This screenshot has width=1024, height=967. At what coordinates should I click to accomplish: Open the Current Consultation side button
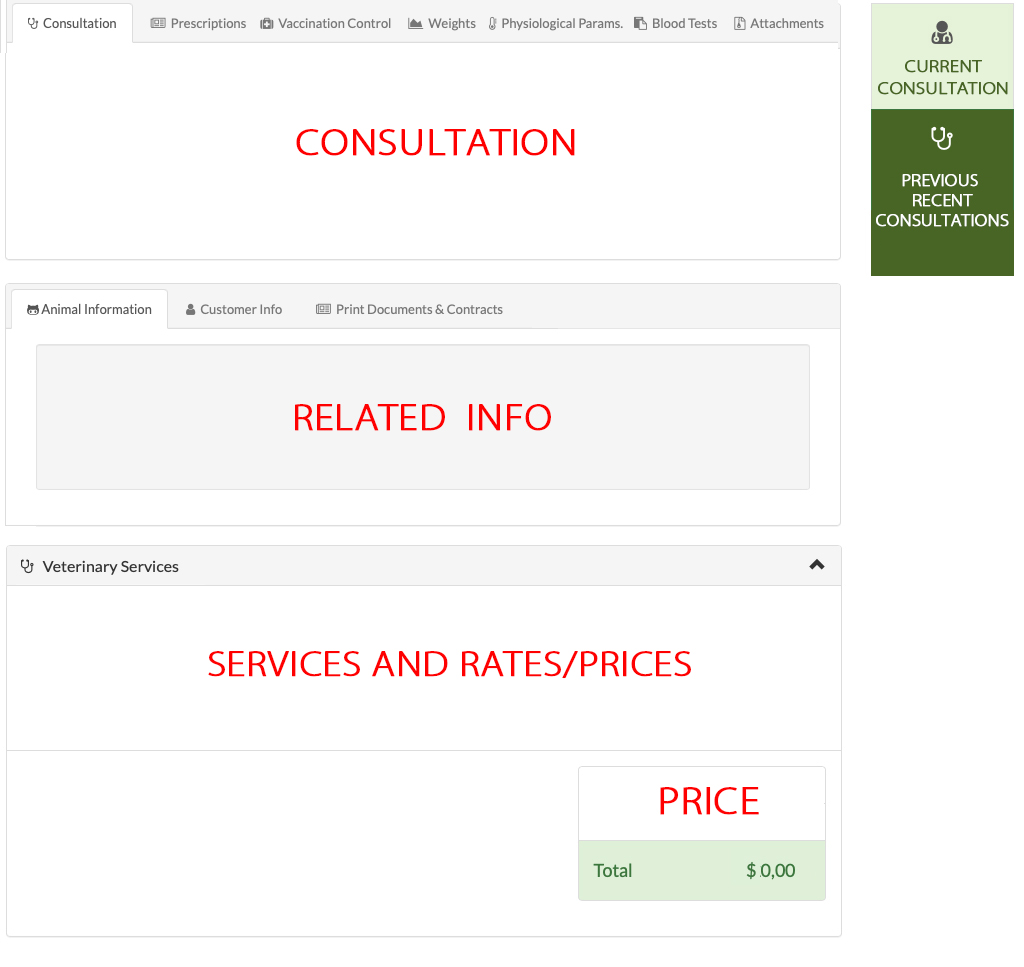pos(942,57)
